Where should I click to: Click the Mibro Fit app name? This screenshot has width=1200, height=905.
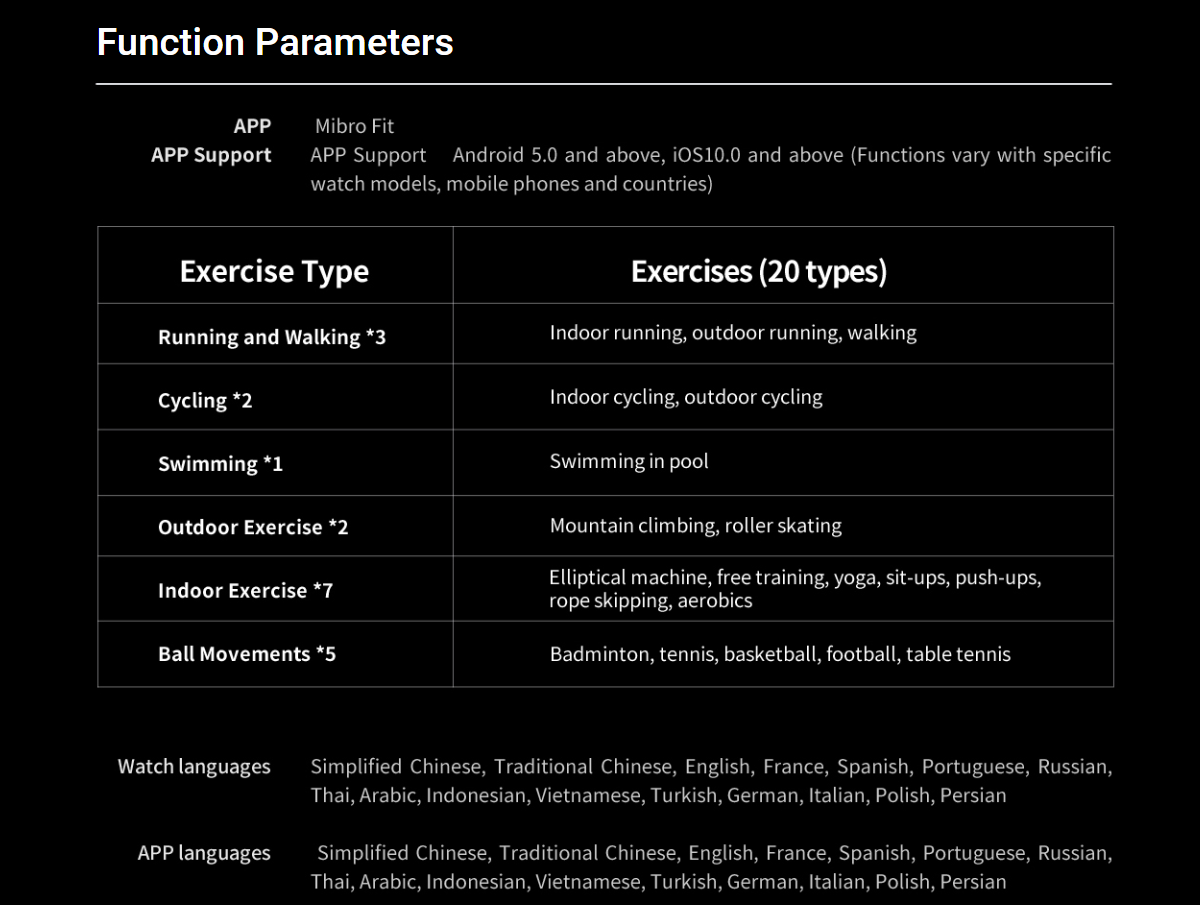point(354,126)
